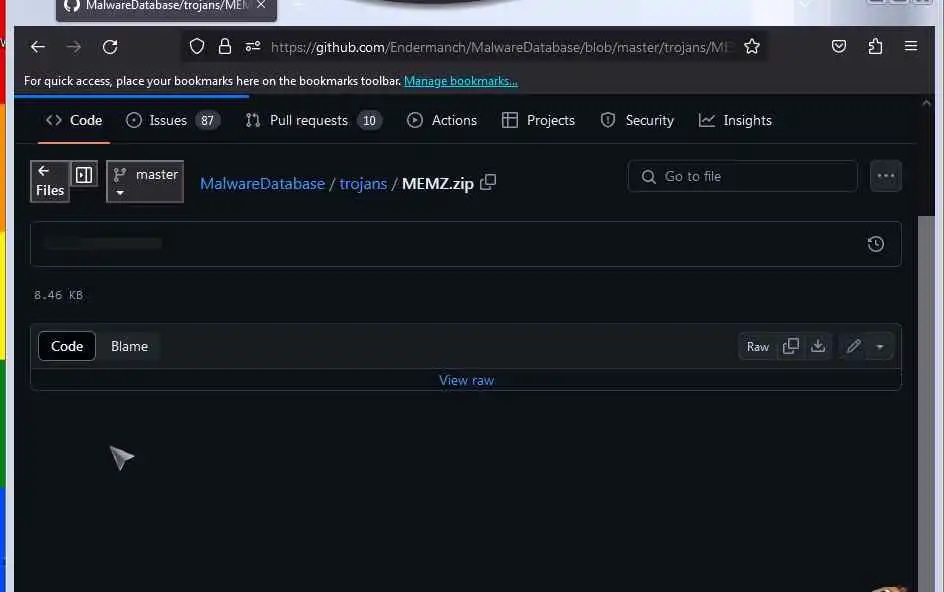Toggle the file tree side panel icon
The height and width of the screenshot is (592, 944).
click(84, 175)
